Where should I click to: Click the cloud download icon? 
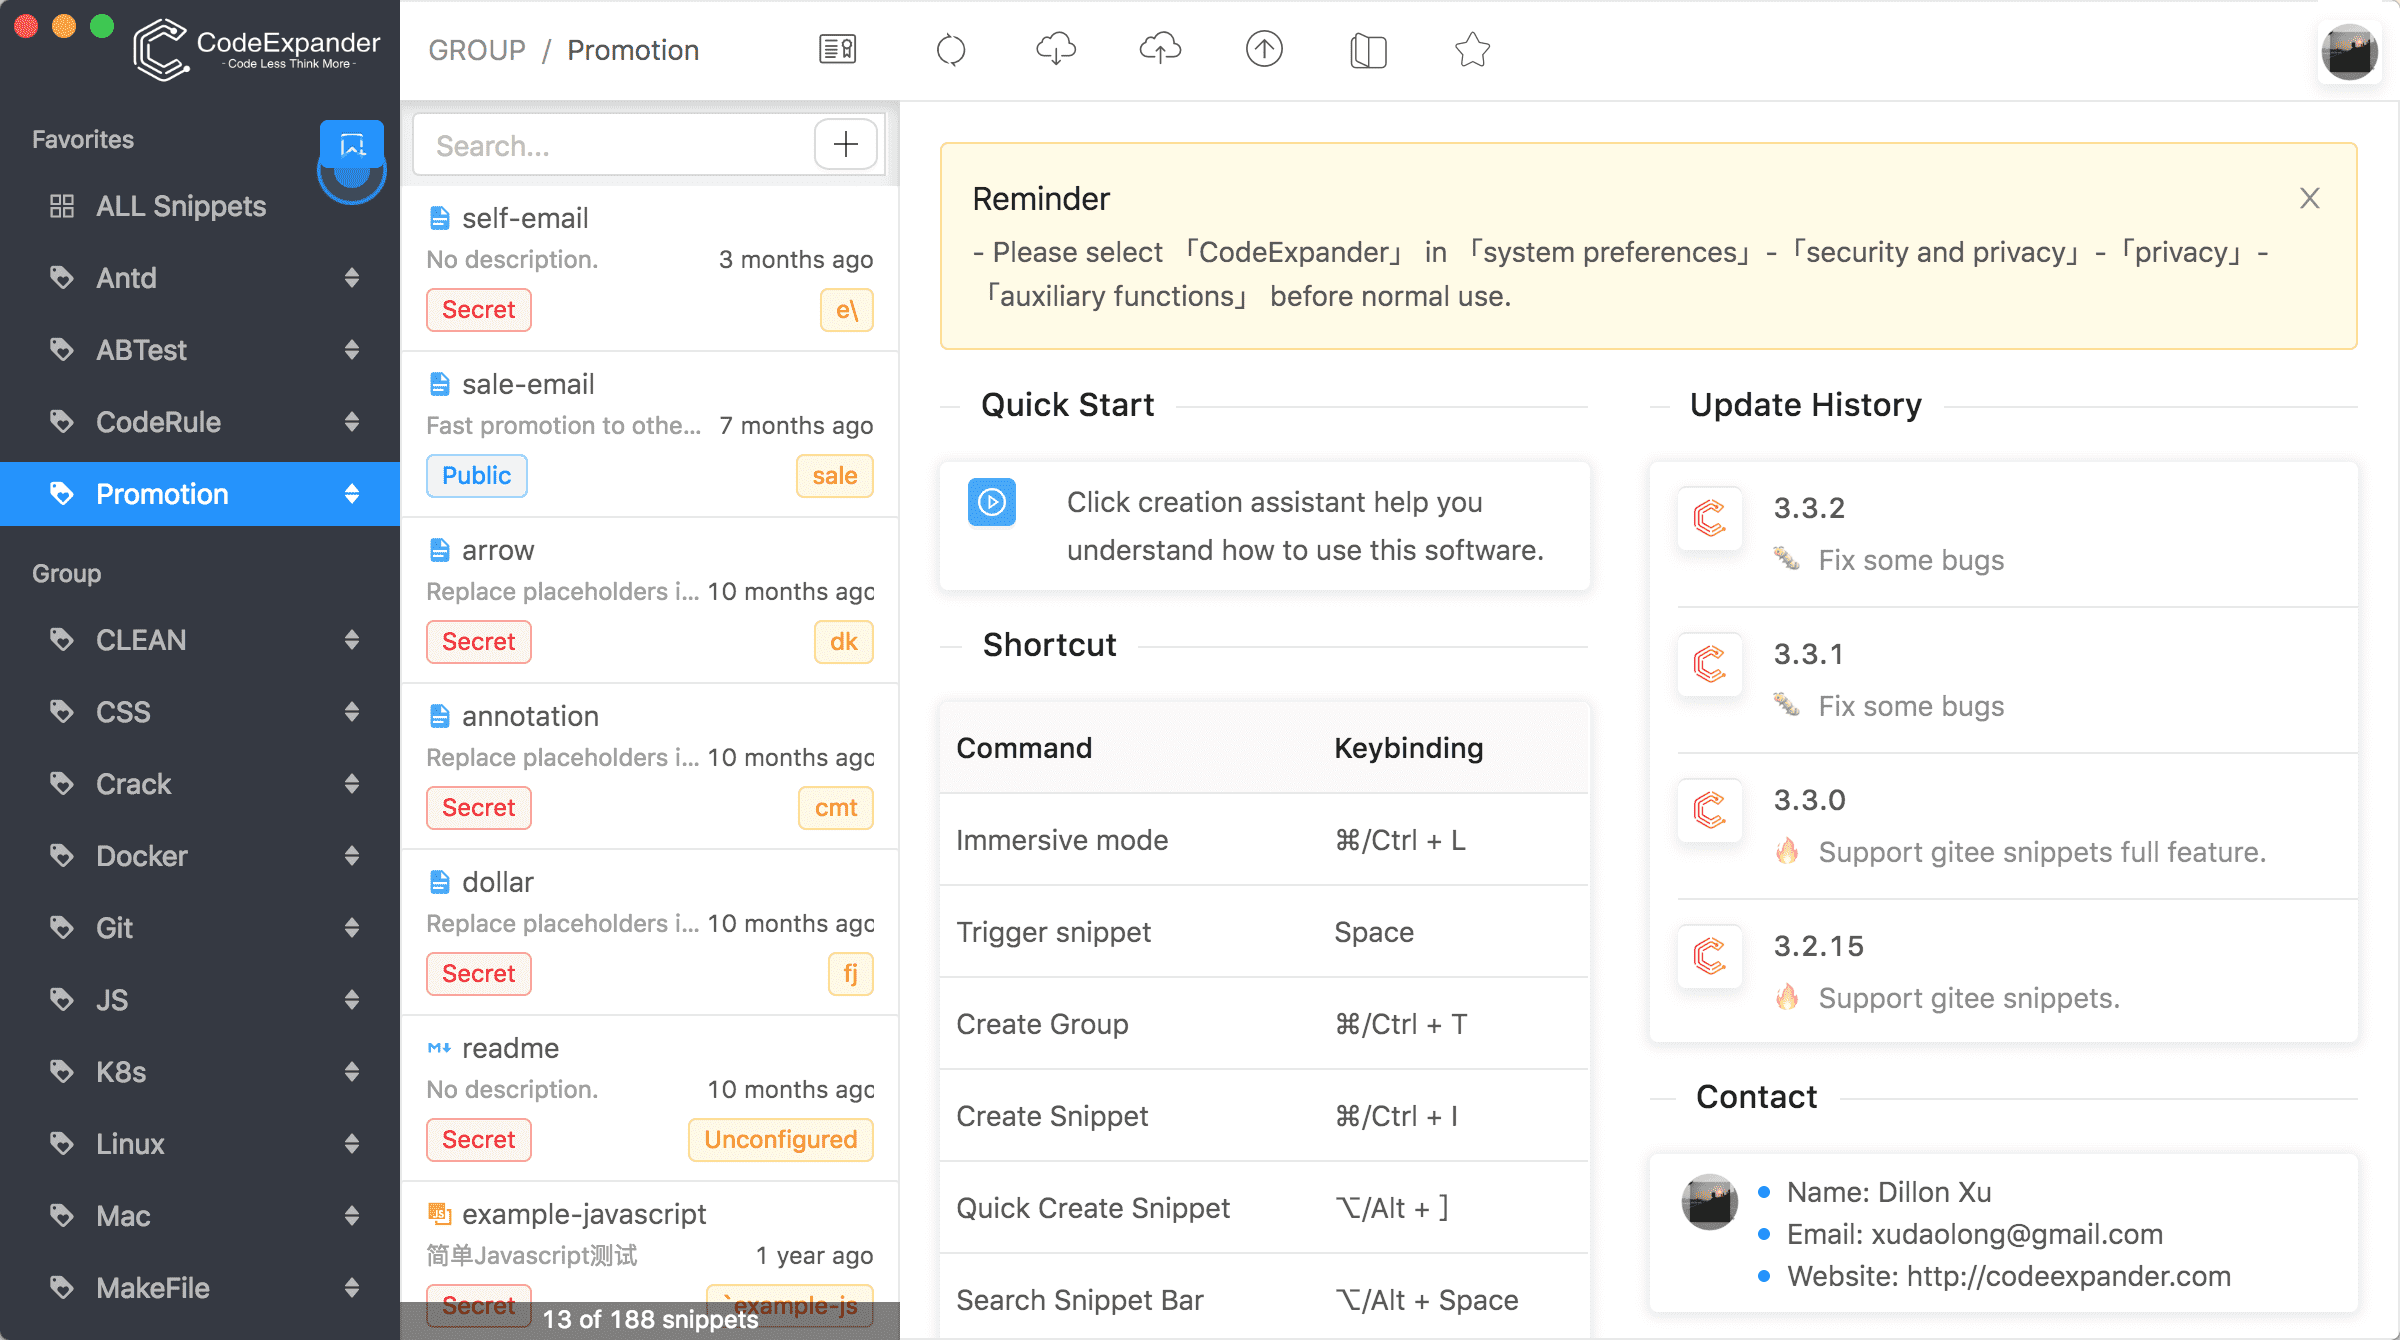pyautogui.click(x=1056, y=49)
